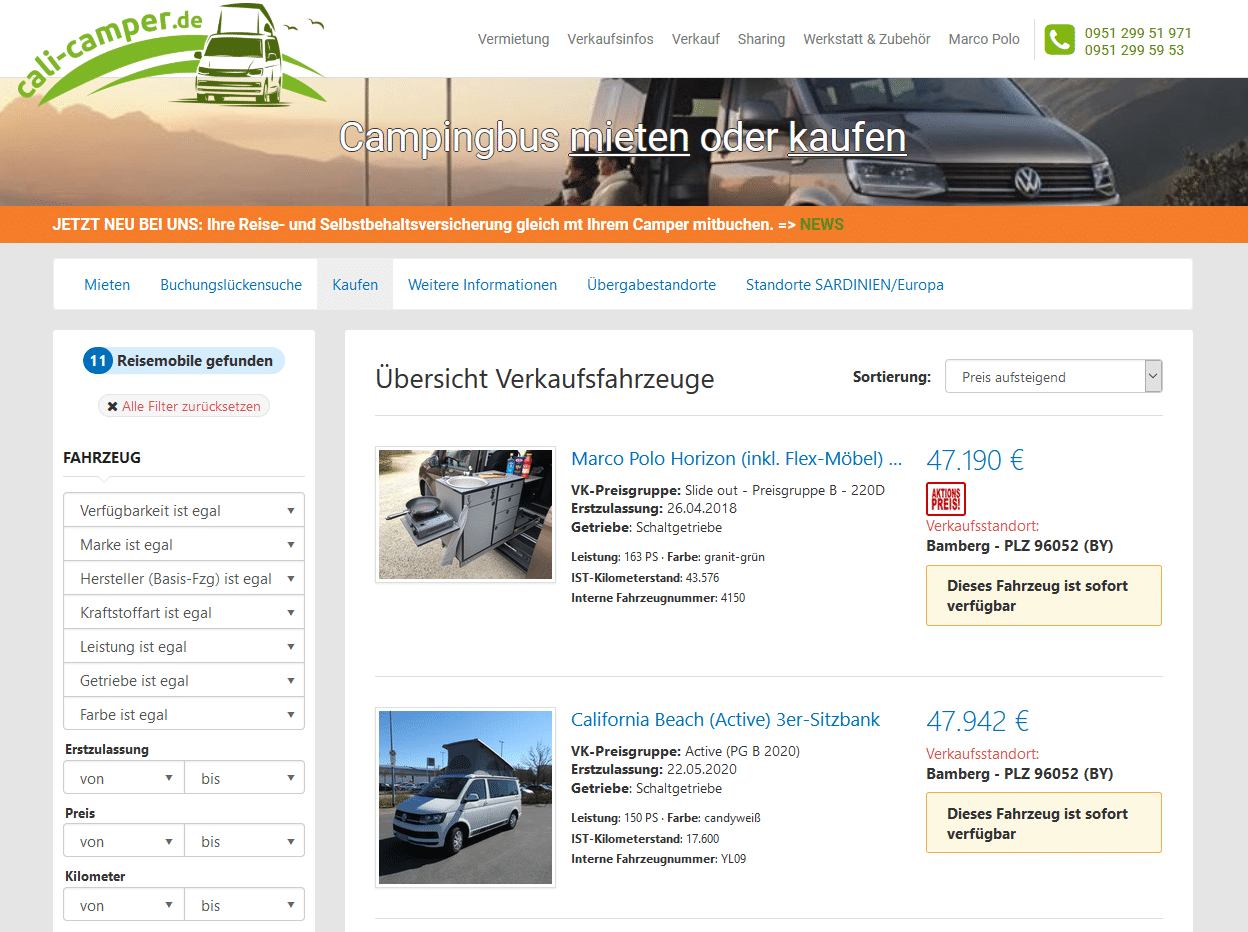Open Verkaufsinfos menu item
1248x932 pixels.
(x=610, y=39)
